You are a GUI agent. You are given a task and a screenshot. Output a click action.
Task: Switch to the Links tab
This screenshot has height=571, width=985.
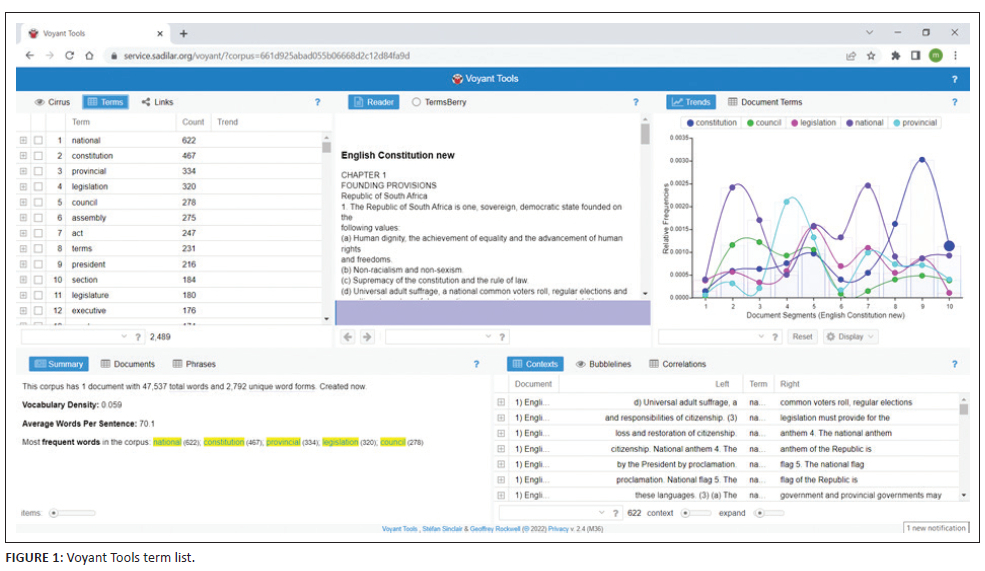coord(157,102)
